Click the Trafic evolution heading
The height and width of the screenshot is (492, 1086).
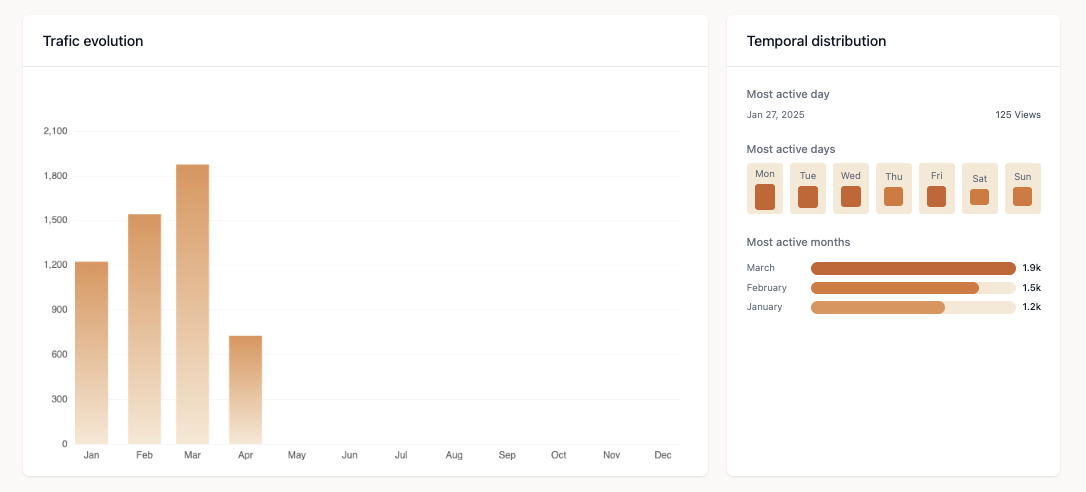(x=93, y=41)
